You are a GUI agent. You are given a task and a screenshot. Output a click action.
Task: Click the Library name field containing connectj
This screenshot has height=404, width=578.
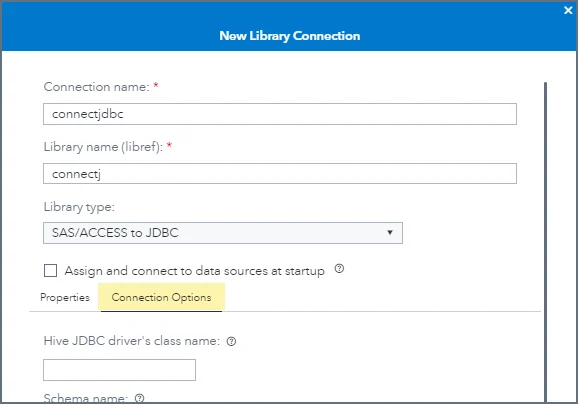tap(280, 174)
